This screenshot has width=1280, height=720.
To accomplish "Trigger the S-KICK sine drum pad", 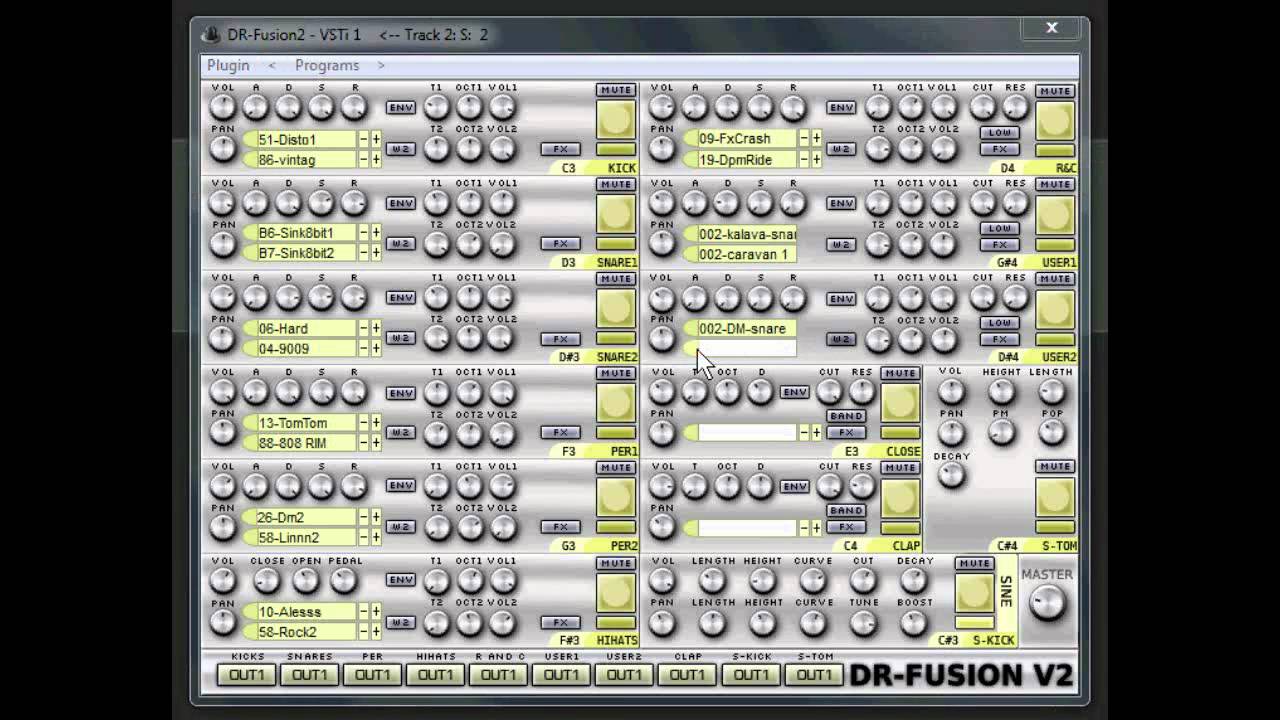I will click(974, 592).
